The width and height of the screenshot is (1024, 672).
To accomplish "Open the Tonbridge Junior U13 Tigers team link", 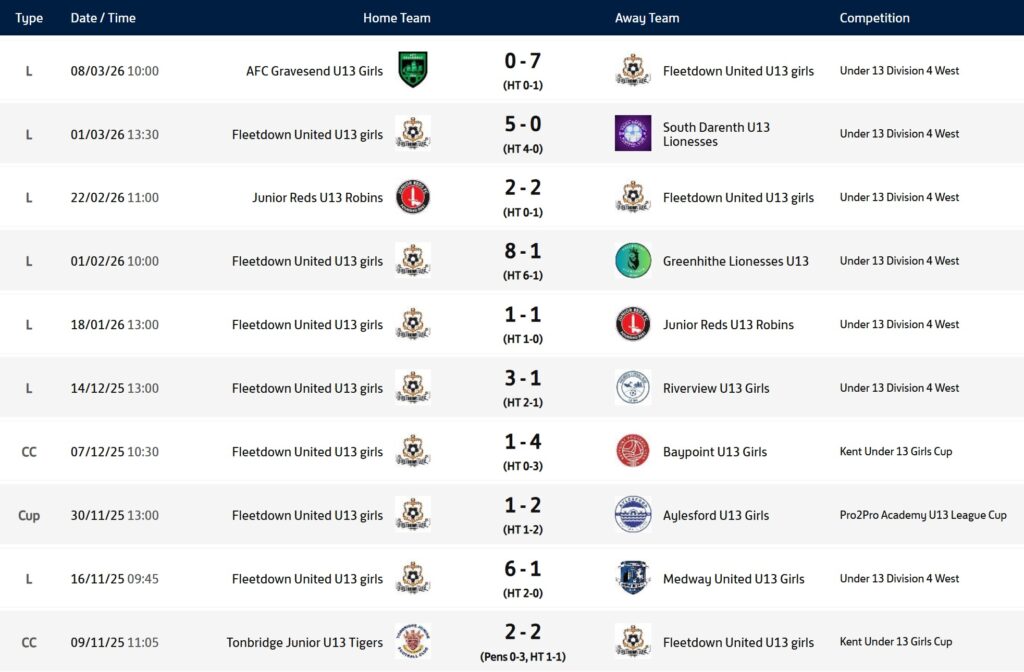I will coord(304,642).
